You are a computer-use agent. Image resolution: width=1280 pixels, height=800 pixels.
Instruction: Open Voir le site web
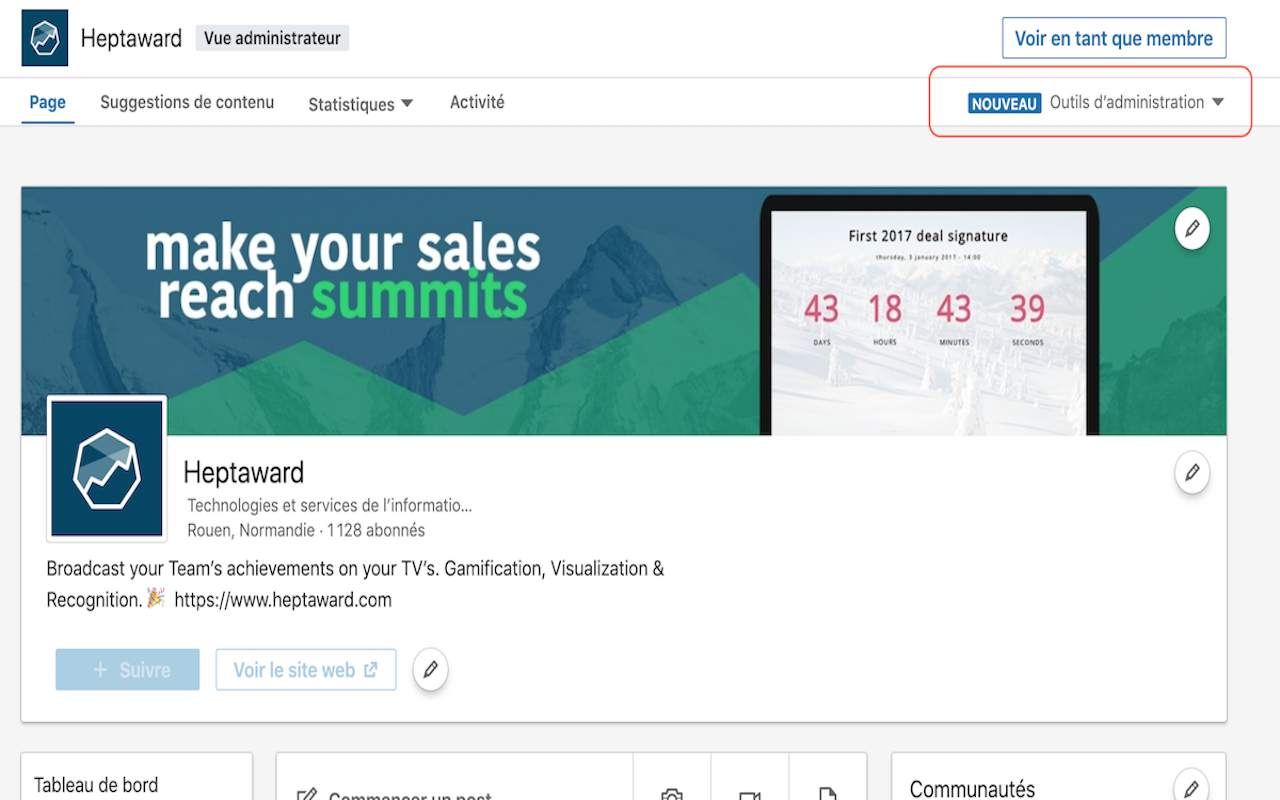click(x=306, y=670)
